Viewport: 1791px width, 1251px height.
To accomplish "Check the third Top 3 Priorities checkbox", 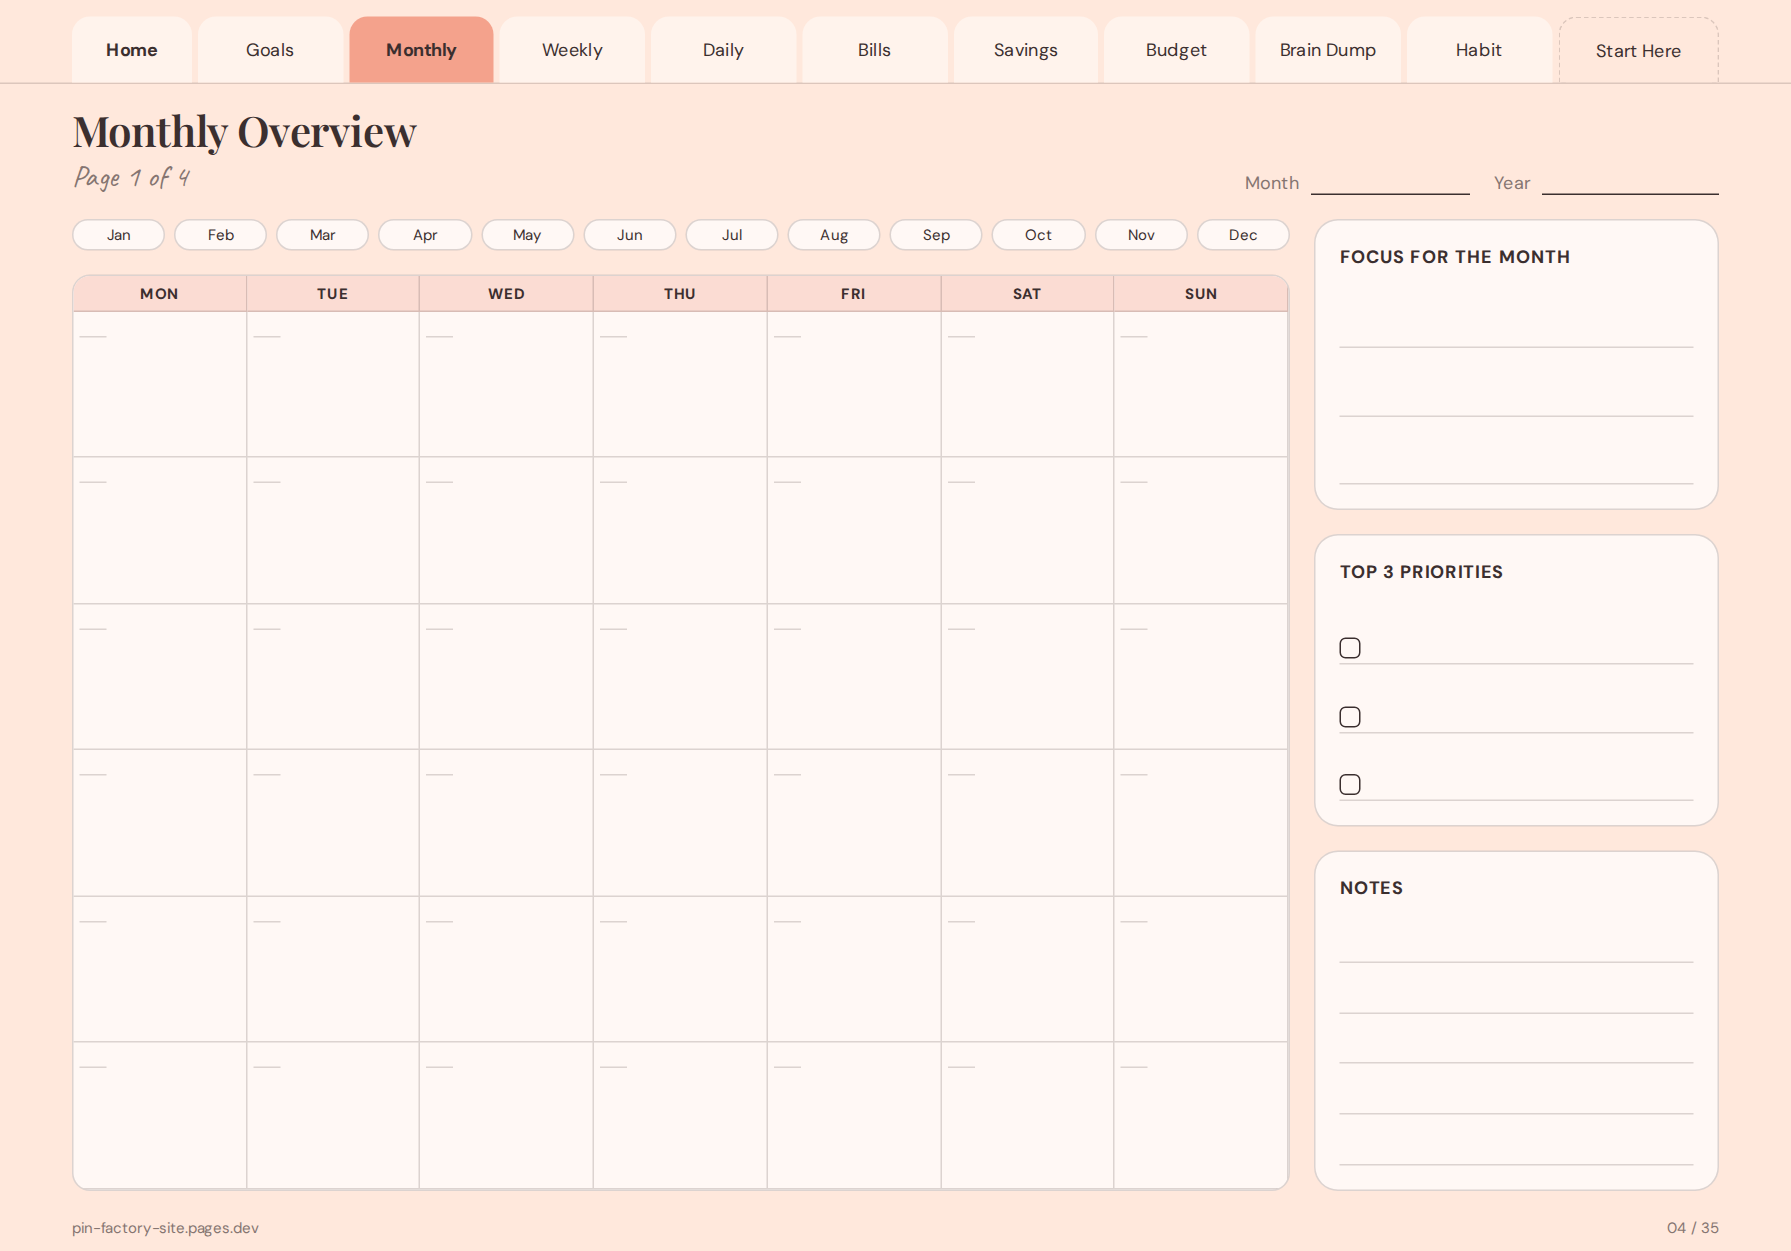I will [1350, 784].
